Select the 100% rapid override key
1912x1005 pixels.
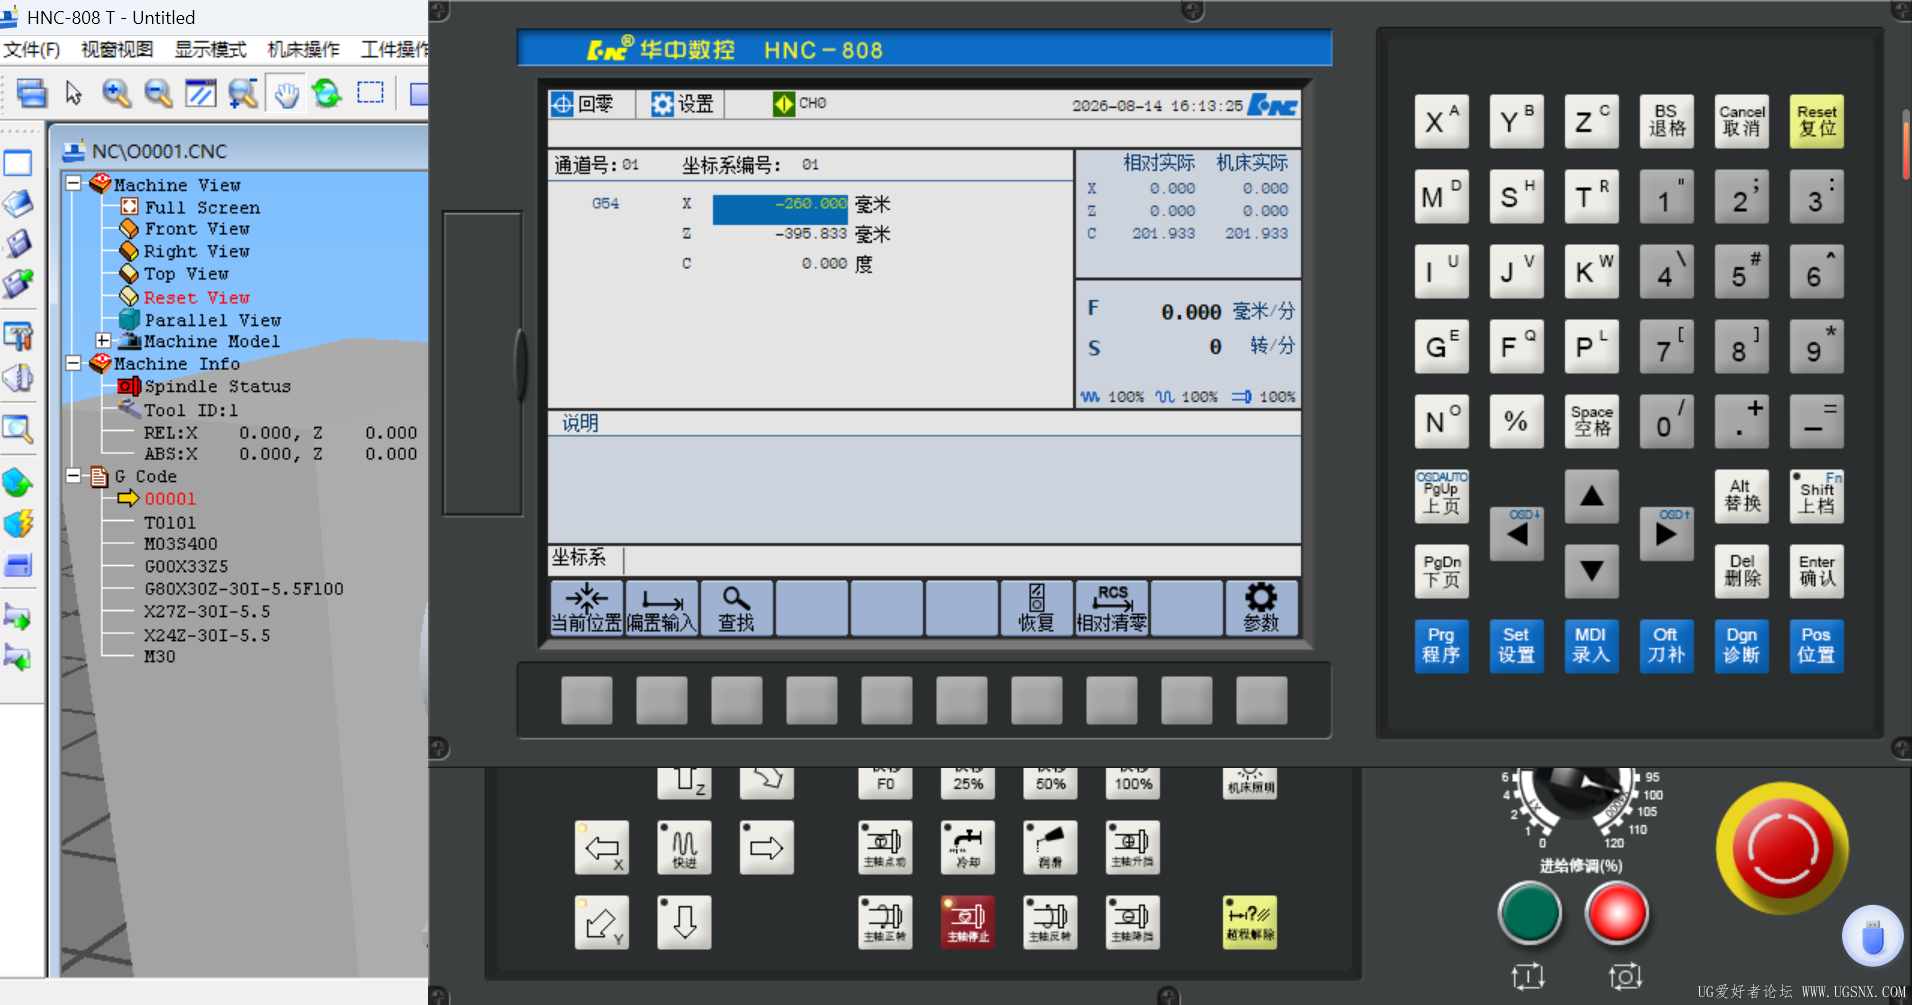(1133, 783)
